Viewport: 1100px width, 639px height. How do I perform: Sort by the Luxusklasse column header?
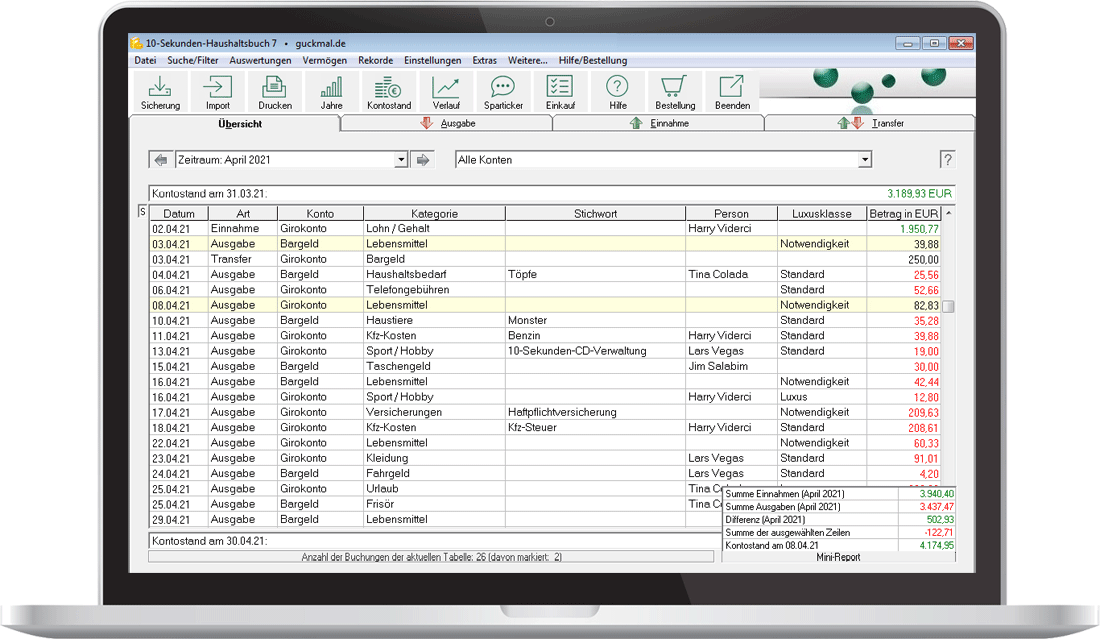pyautogui.click(x=821, y=213)
